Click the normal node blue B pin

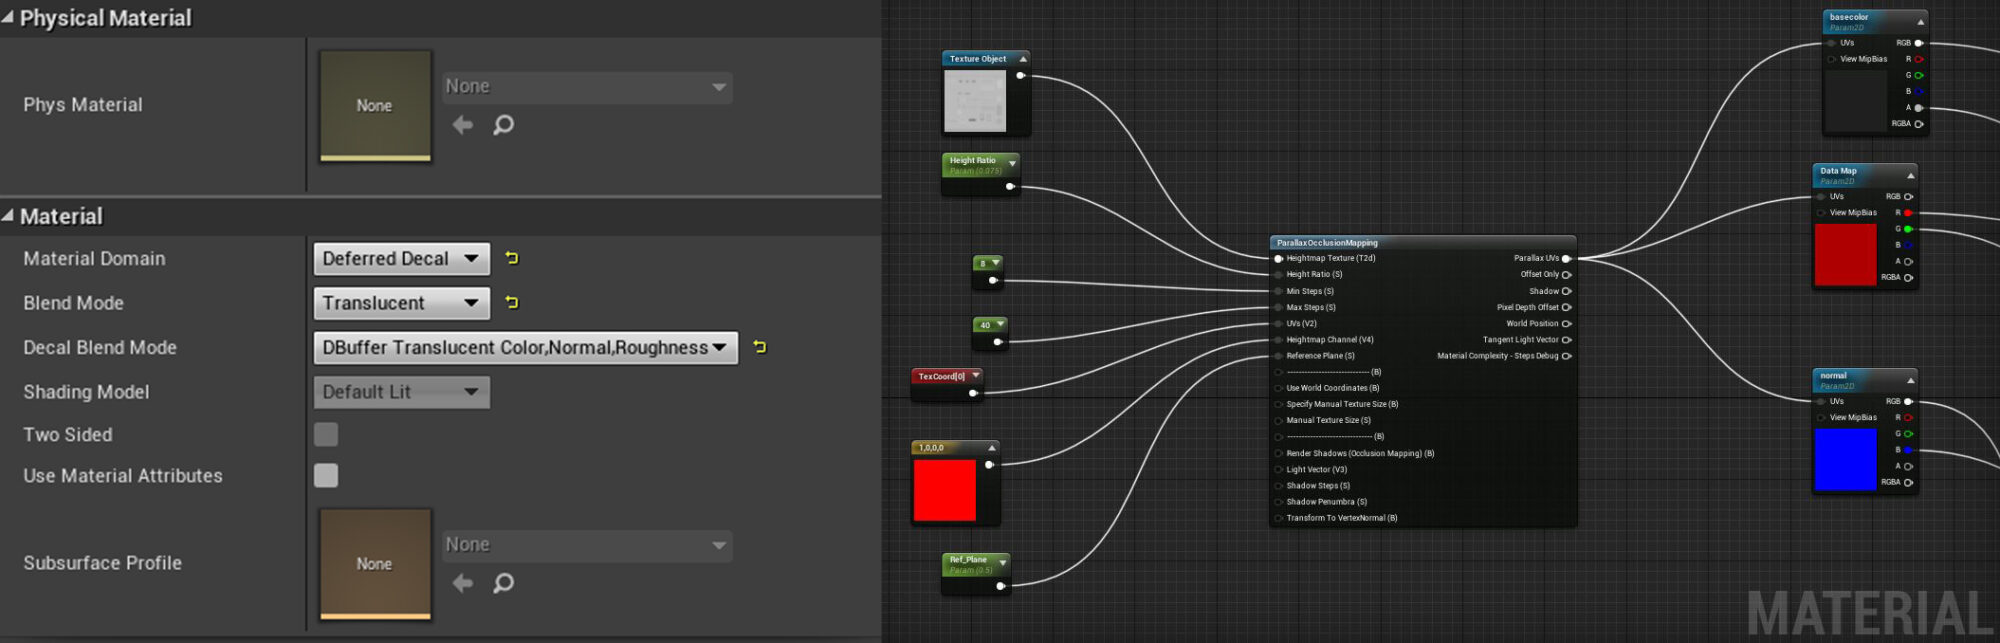(x=1908, y=450)
